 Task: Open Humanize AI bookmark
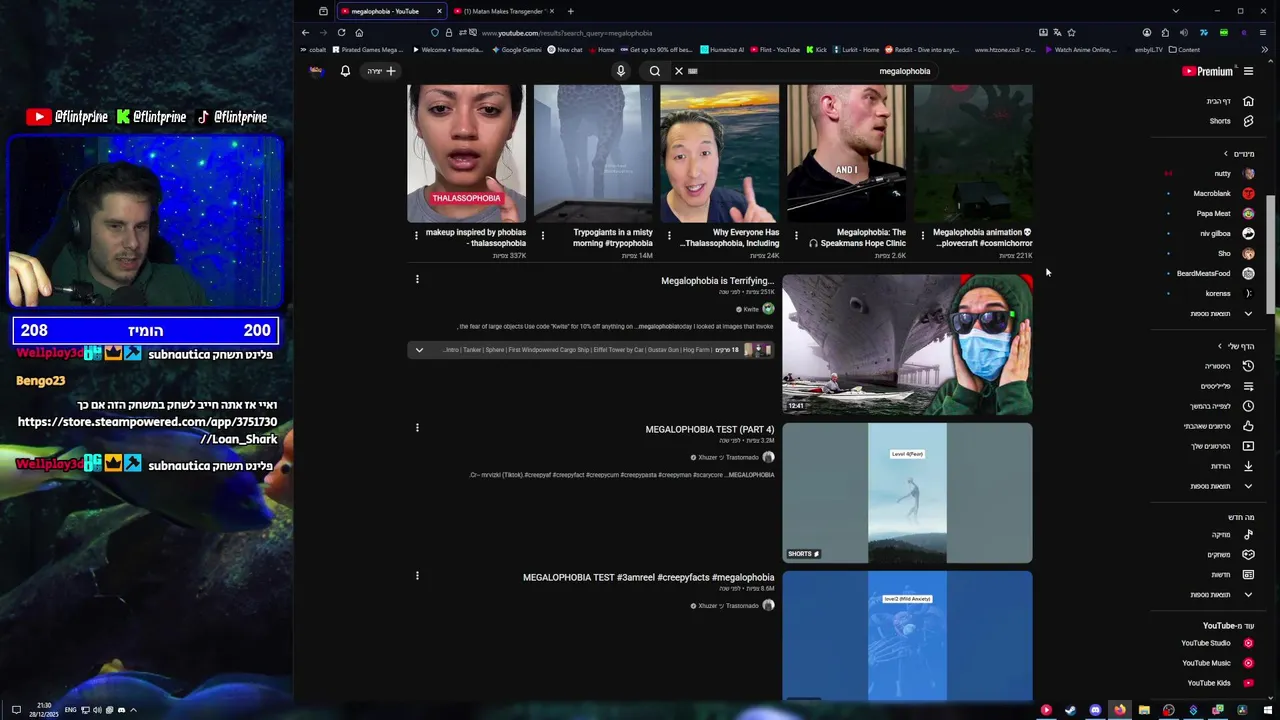[x=722, y=49]
